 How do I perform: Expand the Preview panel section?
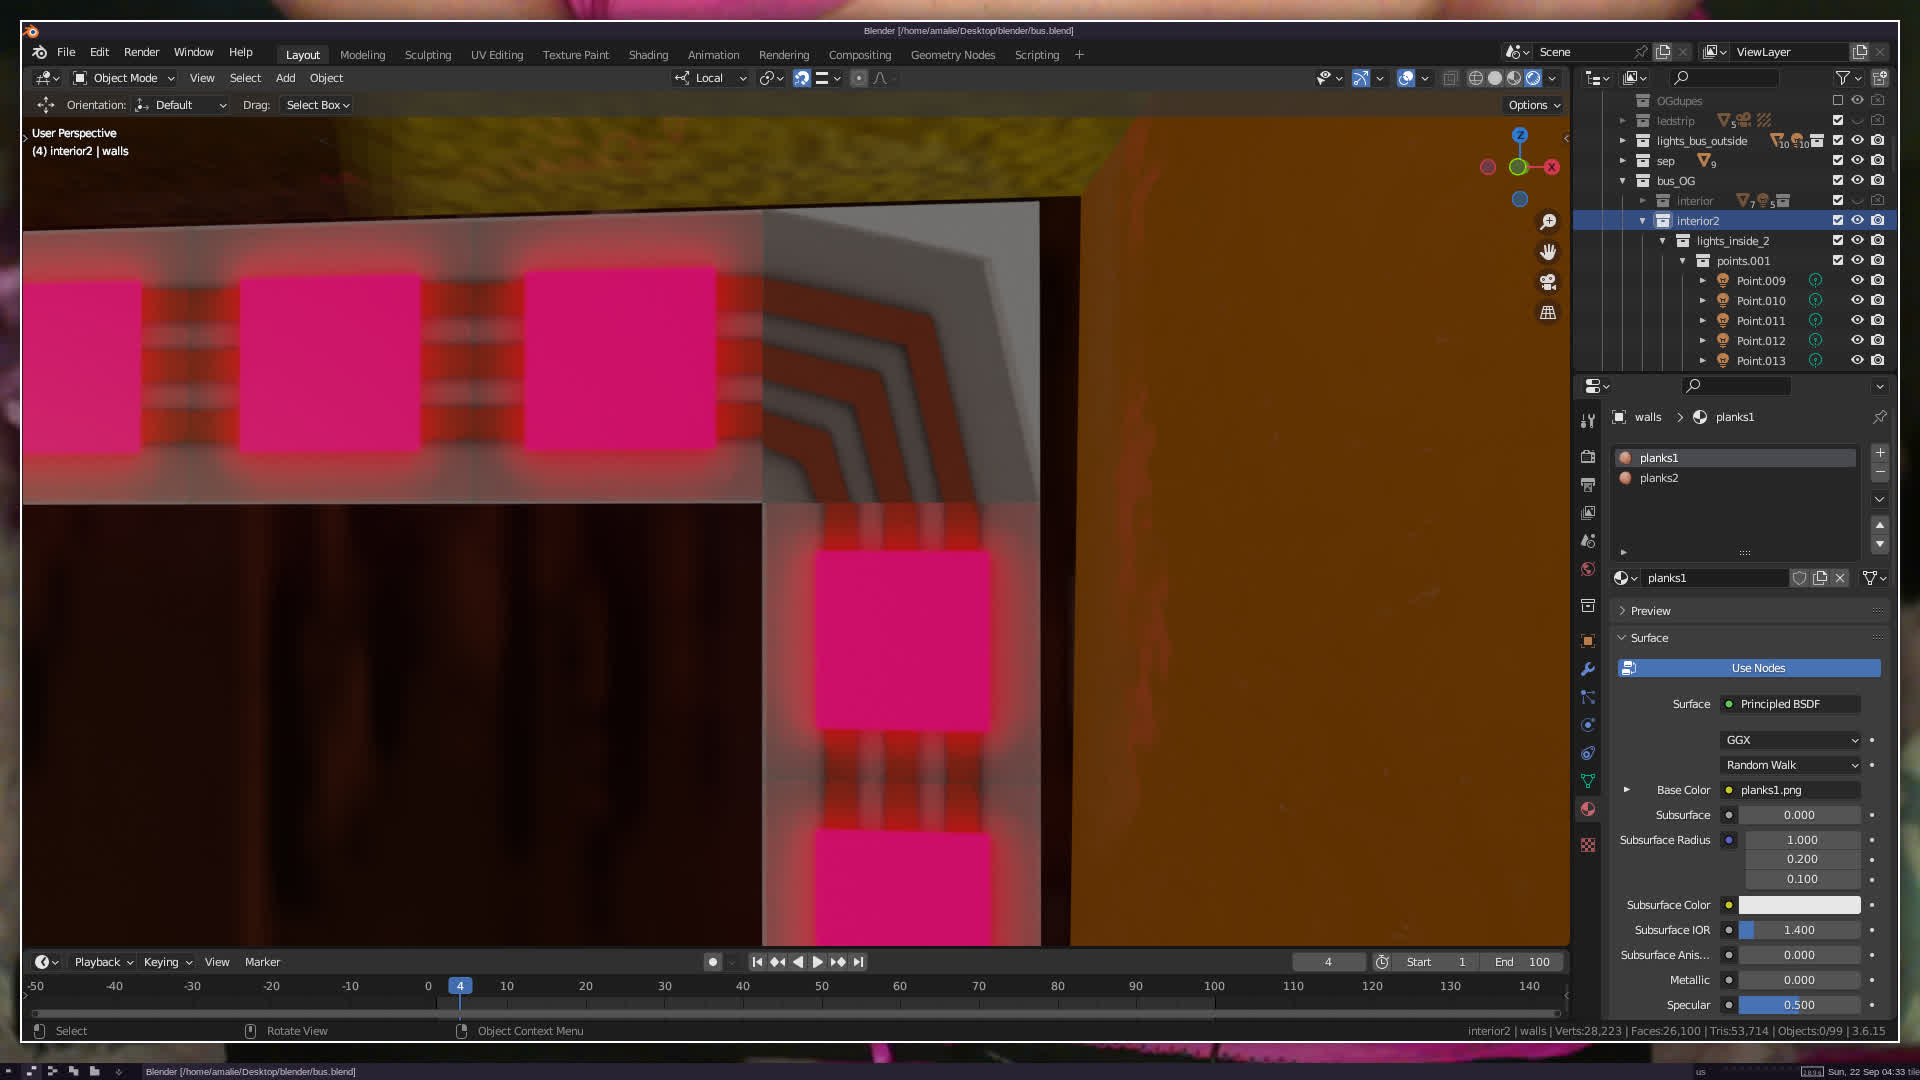pos(1650,611)
